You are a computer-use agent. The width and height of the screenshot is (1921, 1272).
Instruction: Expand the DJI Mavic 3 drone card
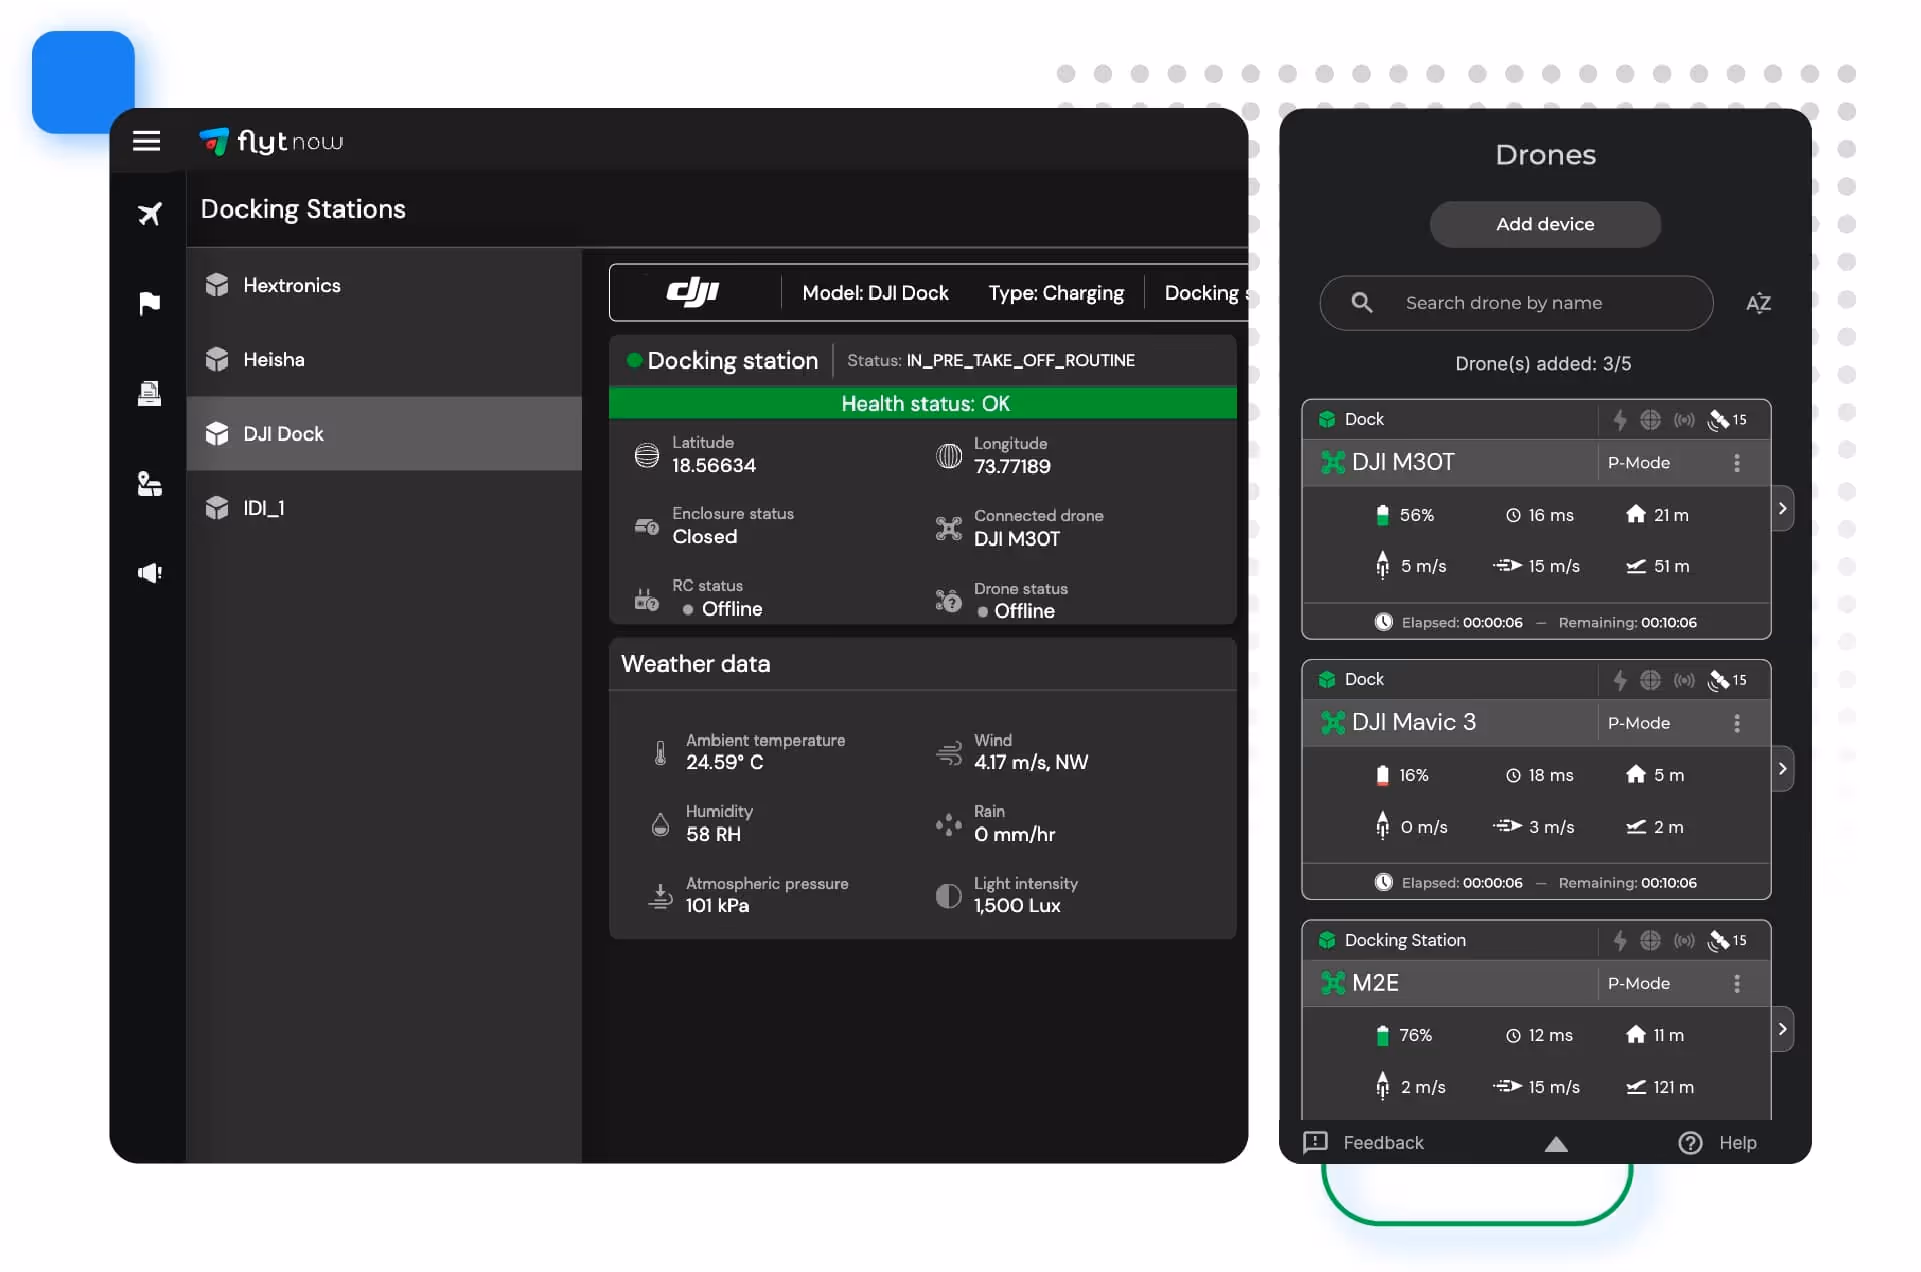[x=1784, y=769]
